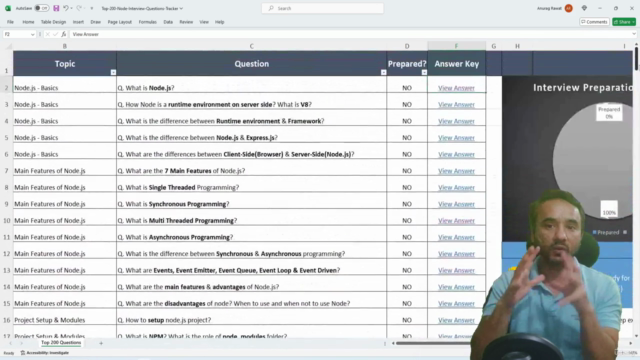640x360 pixels.
Task: Open the Home ribbon tab
Action: tap(28, 22)
